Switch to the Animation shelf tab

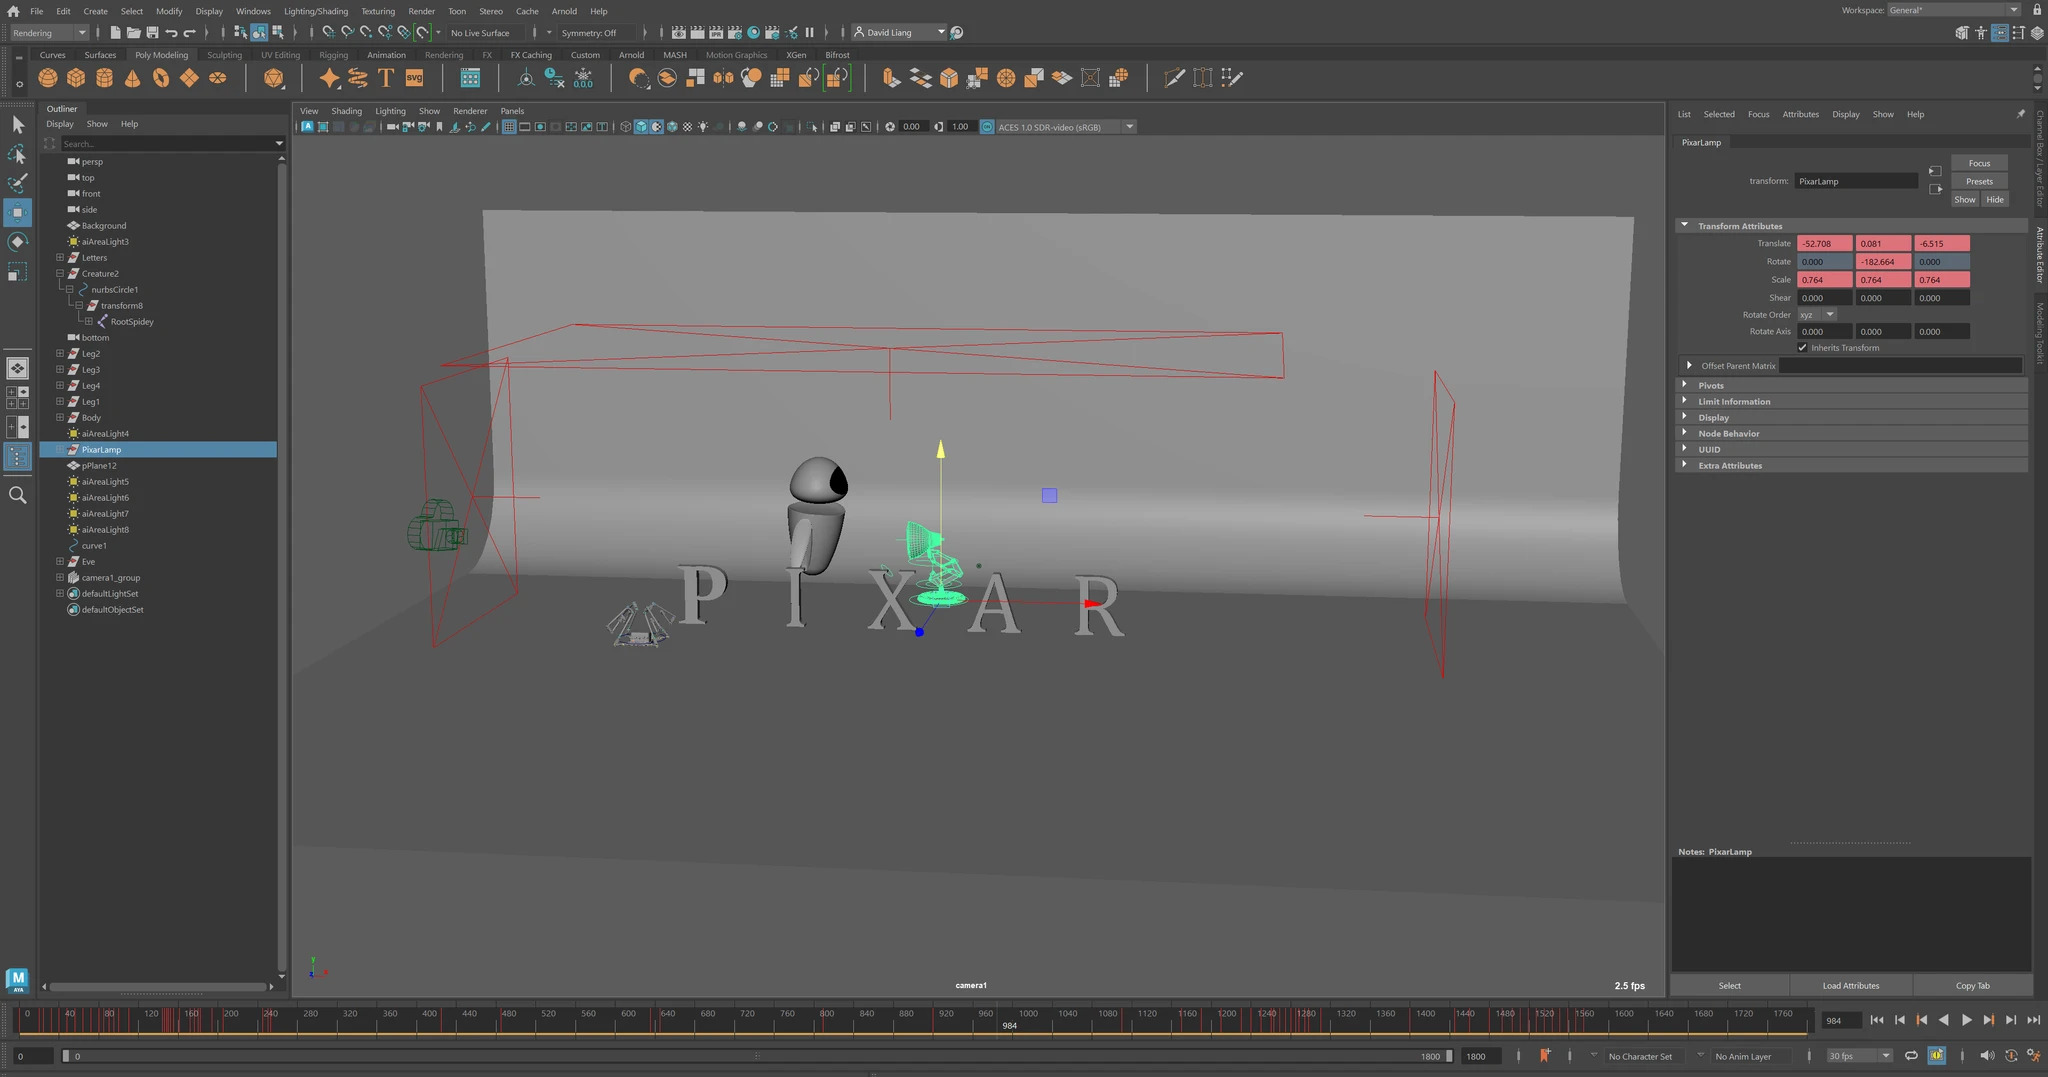386,55
